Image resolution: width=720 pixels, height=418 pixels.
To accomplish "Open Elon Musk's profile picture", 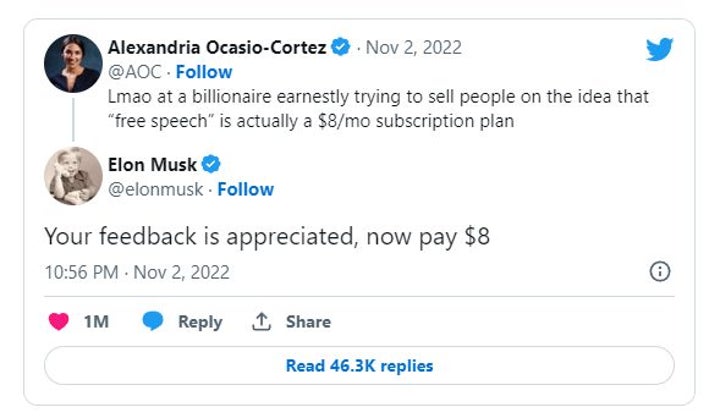I will click(x=73, y=176).
